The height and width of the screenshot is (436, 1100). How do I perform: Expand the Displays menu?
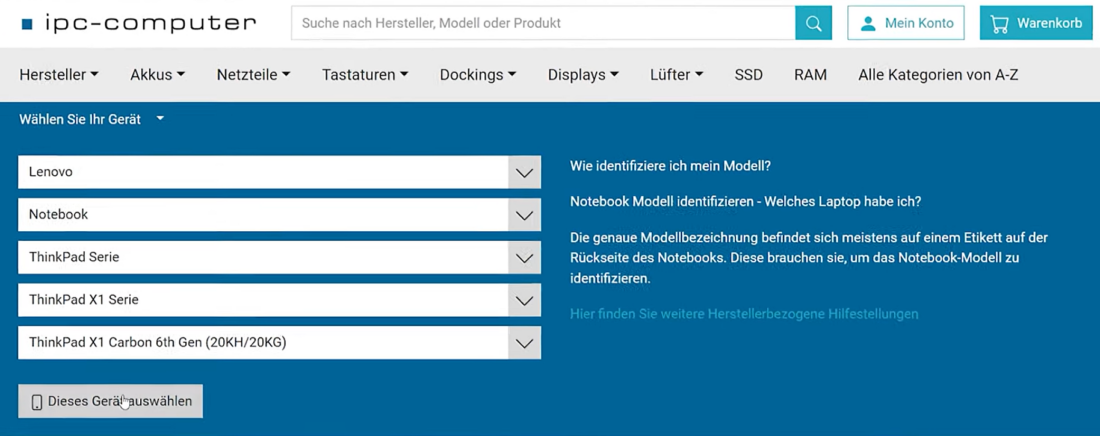coord(583,74)
